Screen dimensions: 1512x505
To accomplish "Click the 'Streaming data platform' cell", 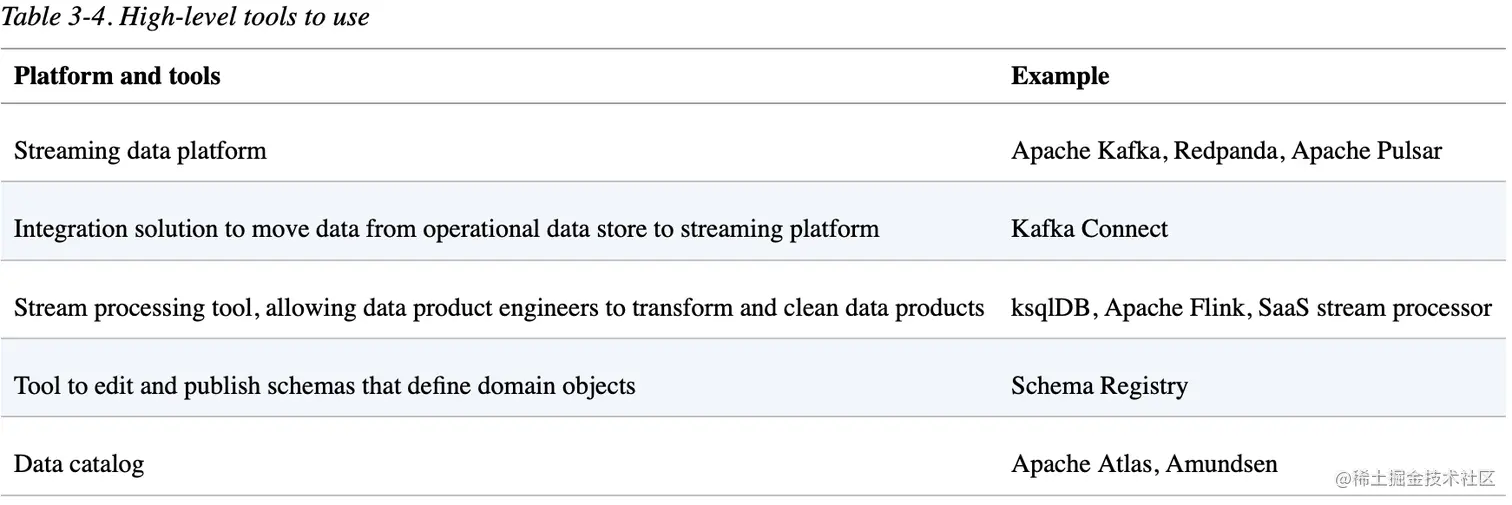I will click(x=140, y=151).
